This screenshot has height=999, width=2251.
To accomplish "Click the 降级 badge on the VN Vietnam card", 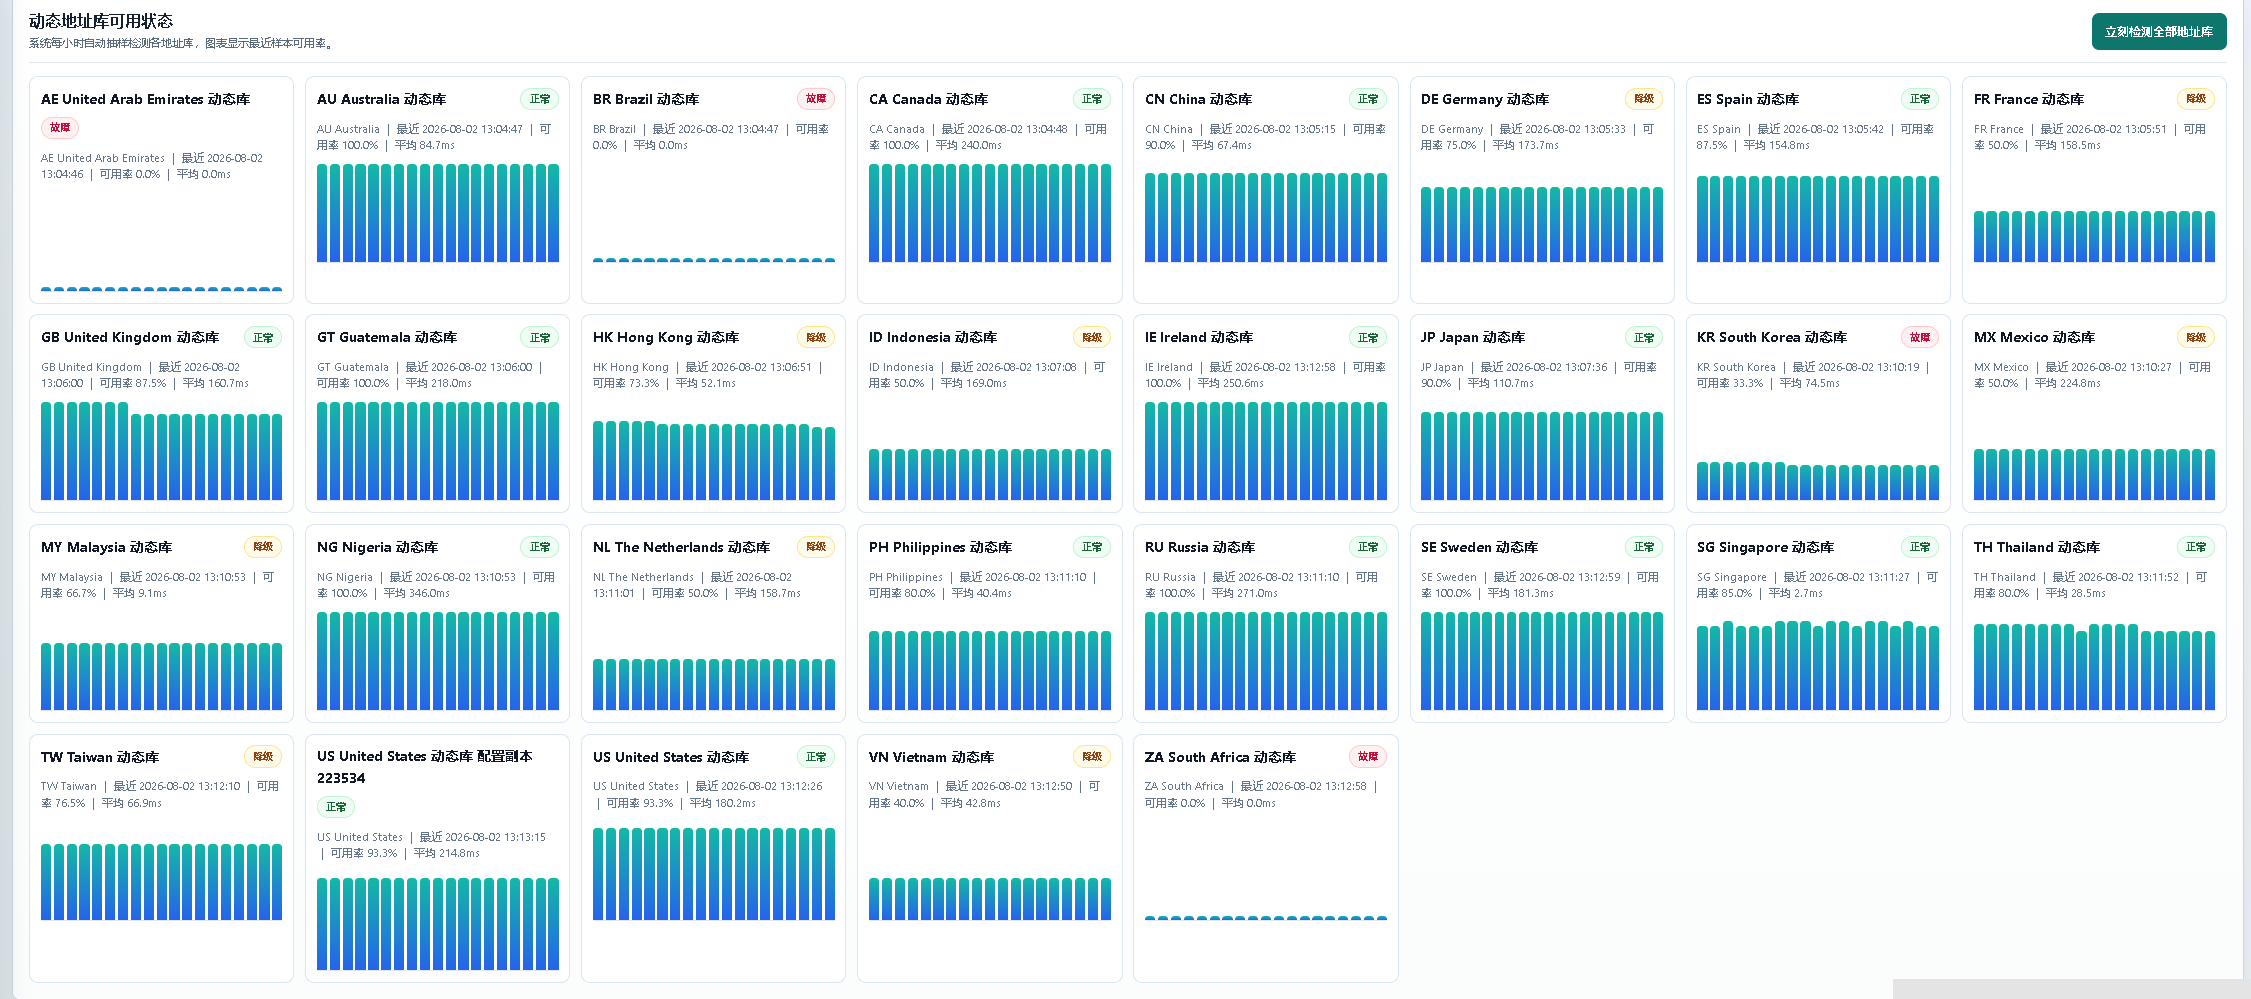I will click(x=1092, y=757).
